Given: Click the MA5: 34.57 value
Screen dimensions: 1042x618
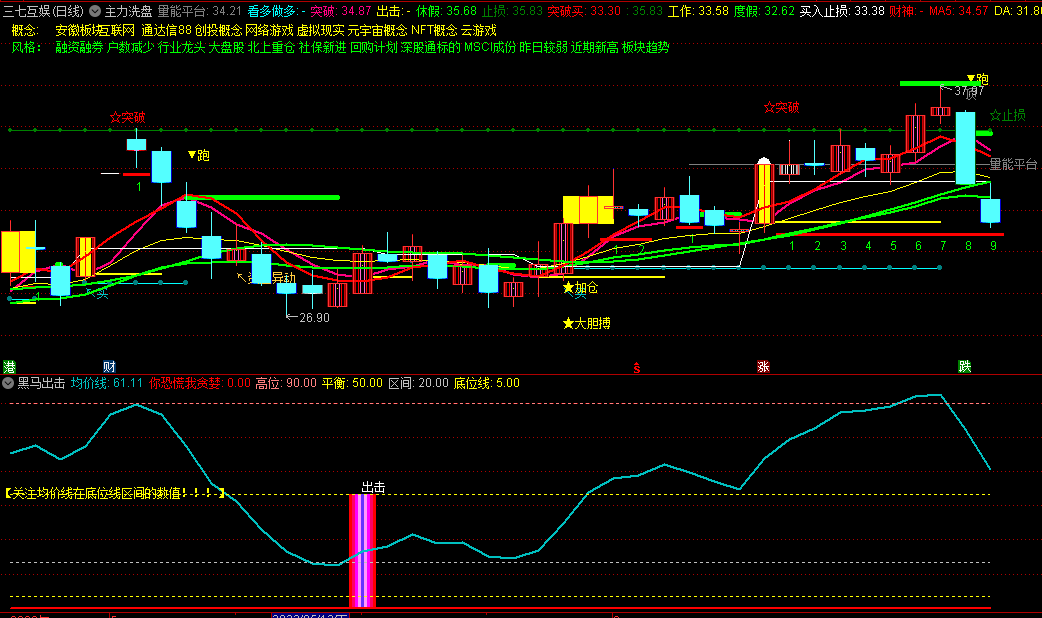Looking at the screenshot, I should click(x=959, y=11).
